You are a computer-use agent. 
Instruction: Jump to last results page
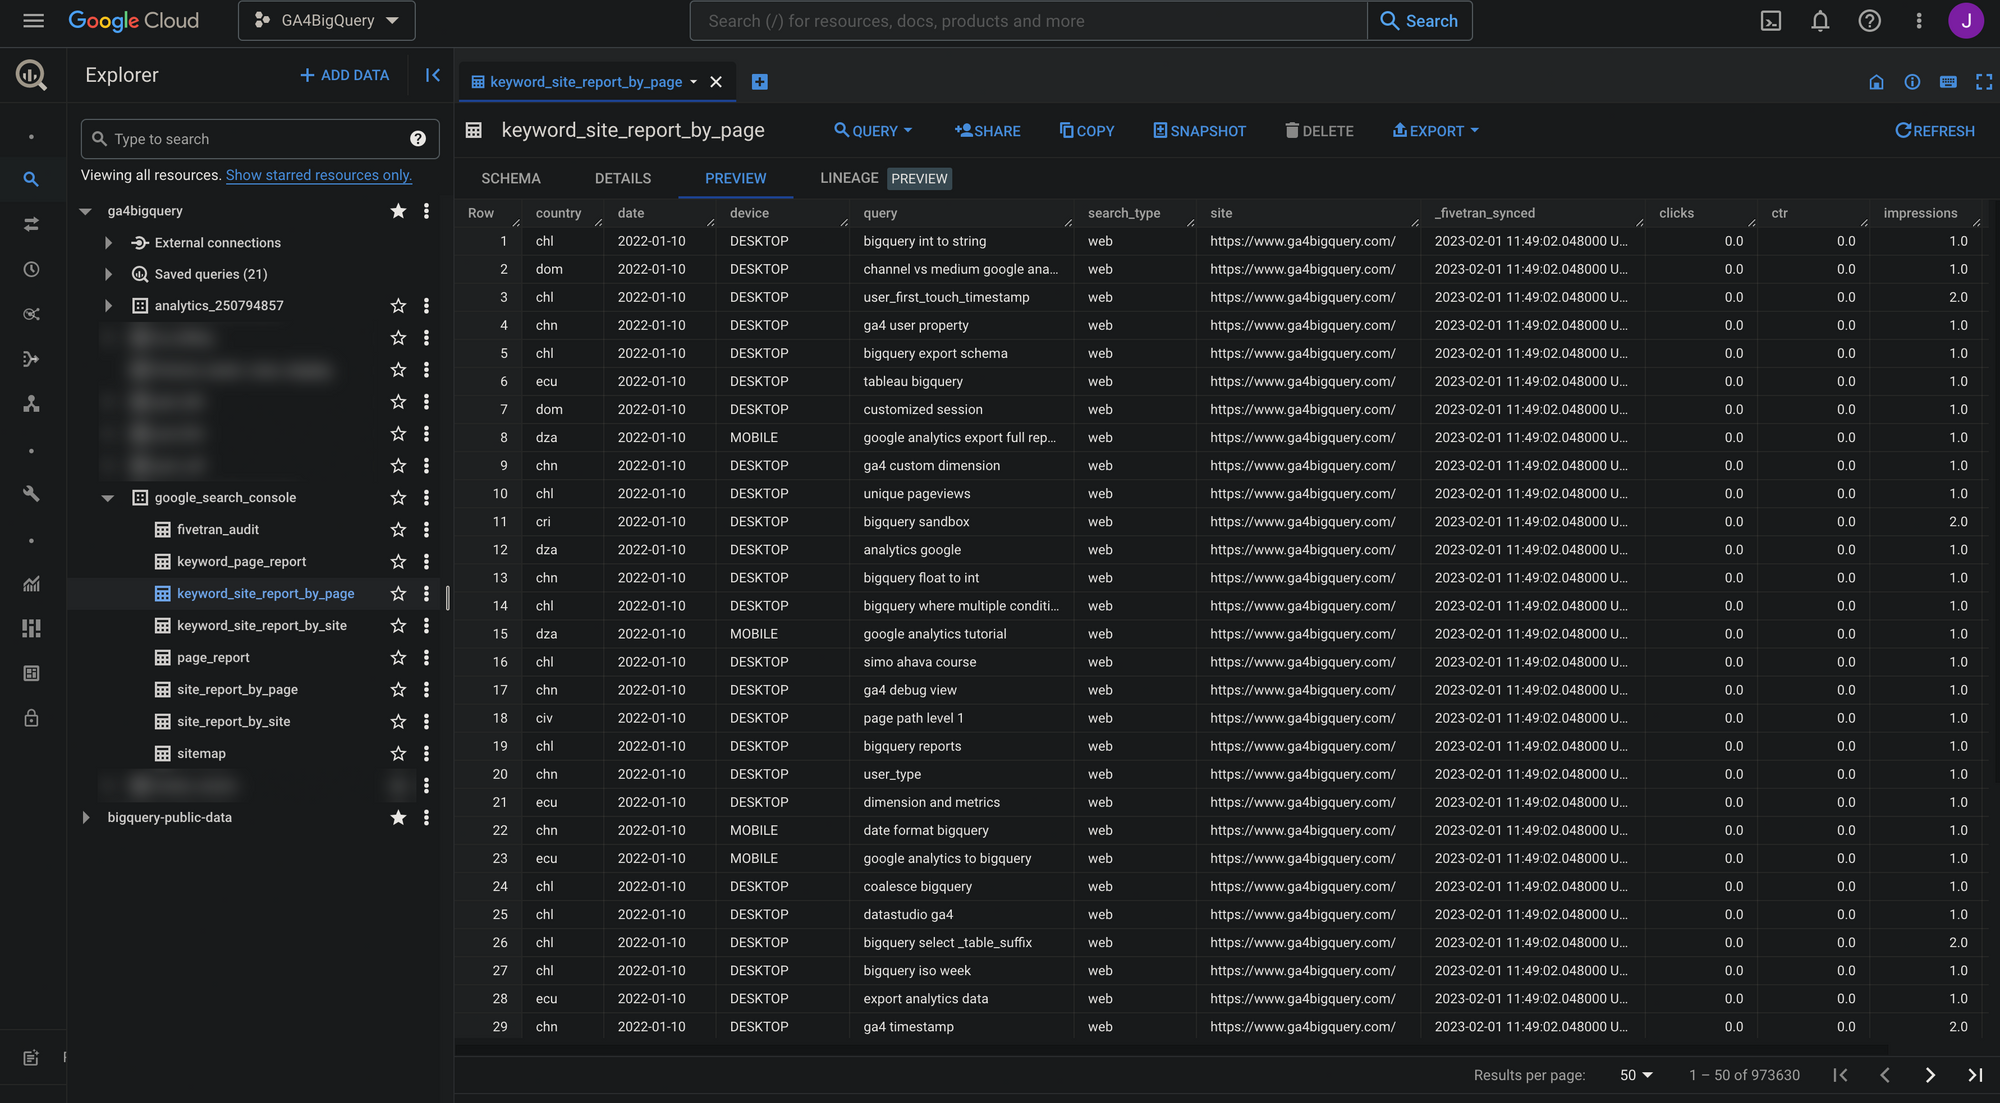click(x=1975, y=1075)
